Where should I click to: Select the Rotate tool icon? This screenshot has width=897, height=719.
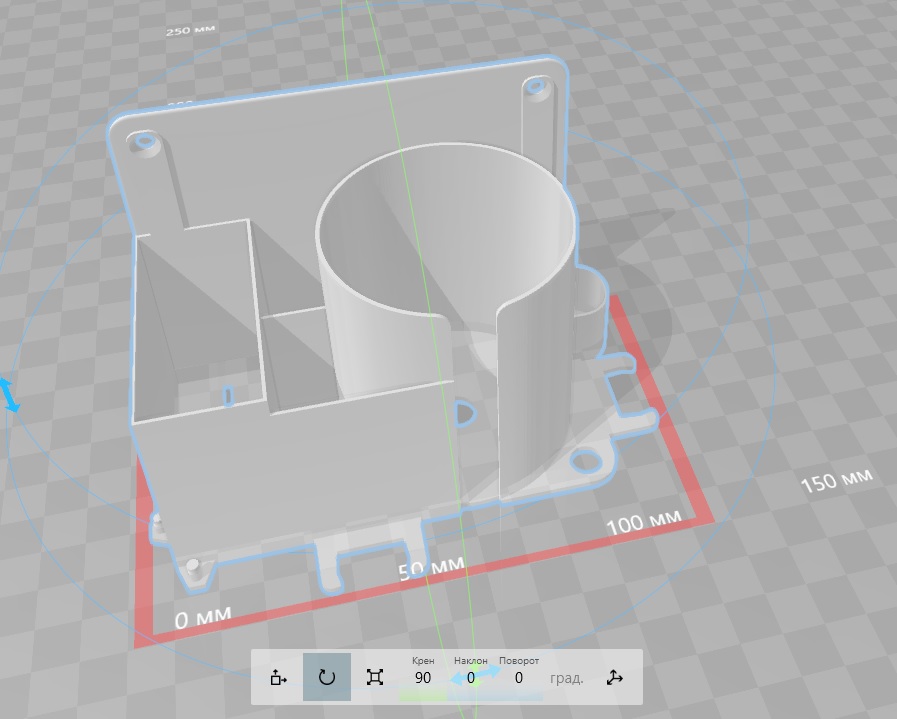click(x=327, y=677)
